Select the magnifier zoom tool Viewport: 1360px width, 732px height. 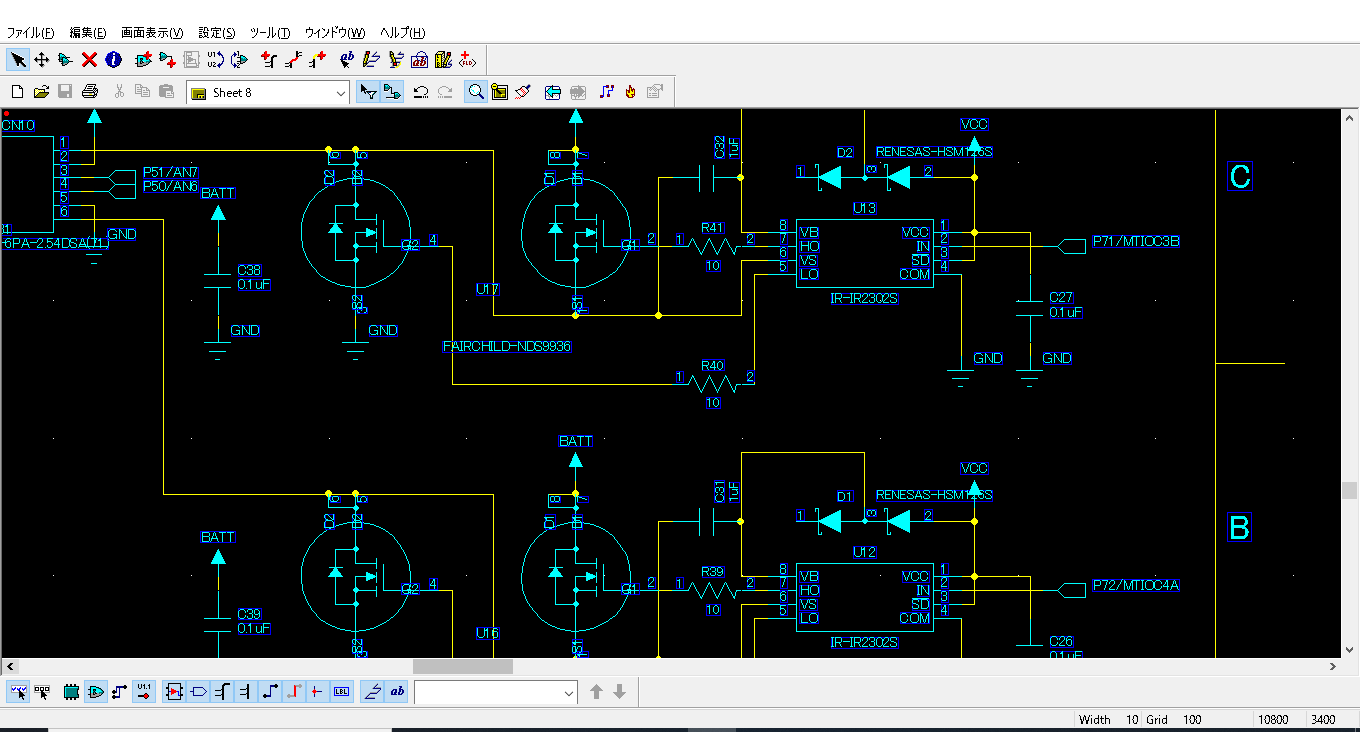[x=476, y=91]
